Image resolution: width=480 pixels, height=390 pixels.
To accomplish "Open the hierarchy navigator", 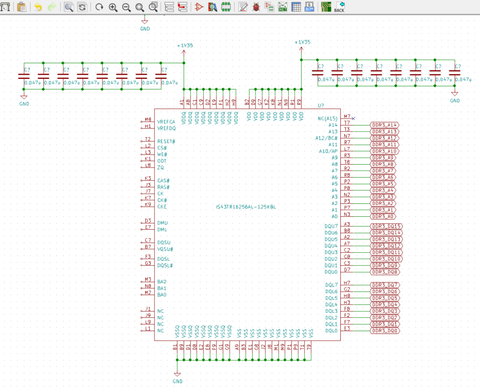I will pos(169,7).
